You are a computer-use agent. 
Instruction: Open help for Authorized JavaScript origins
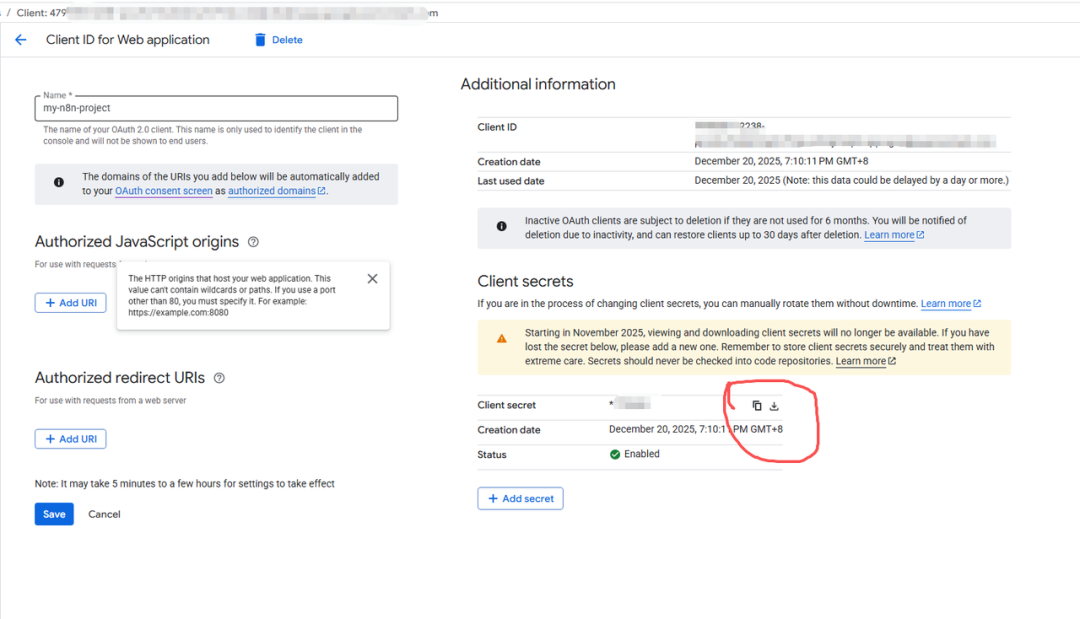tap(253, 242)
